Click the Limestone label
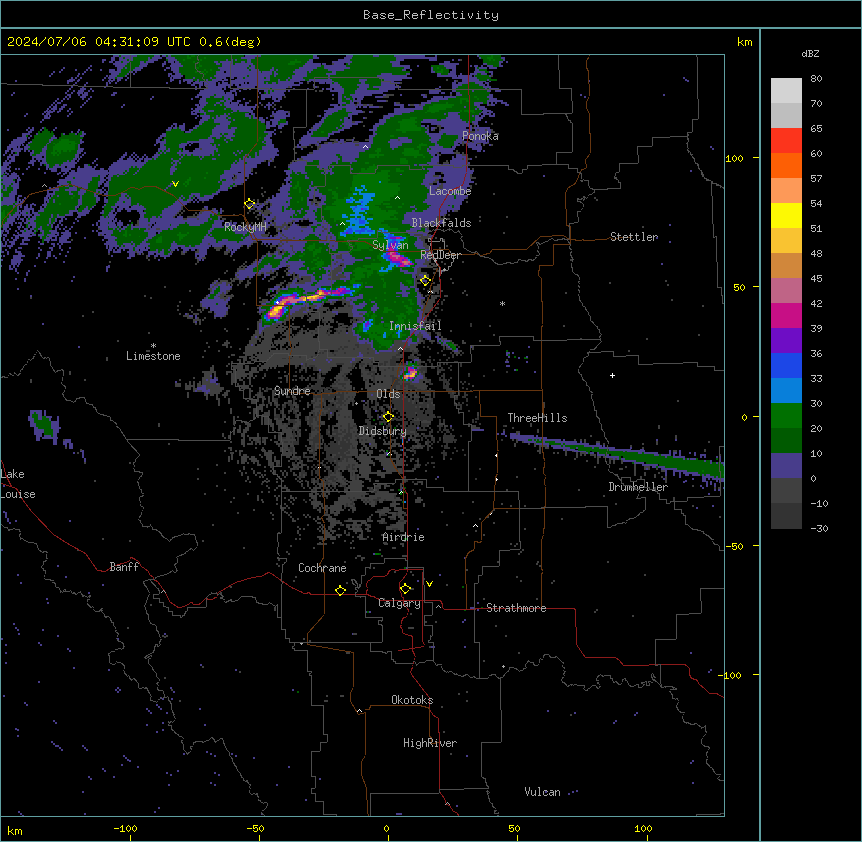This screenshot has width=862, height=842. (x=153, y=356)
